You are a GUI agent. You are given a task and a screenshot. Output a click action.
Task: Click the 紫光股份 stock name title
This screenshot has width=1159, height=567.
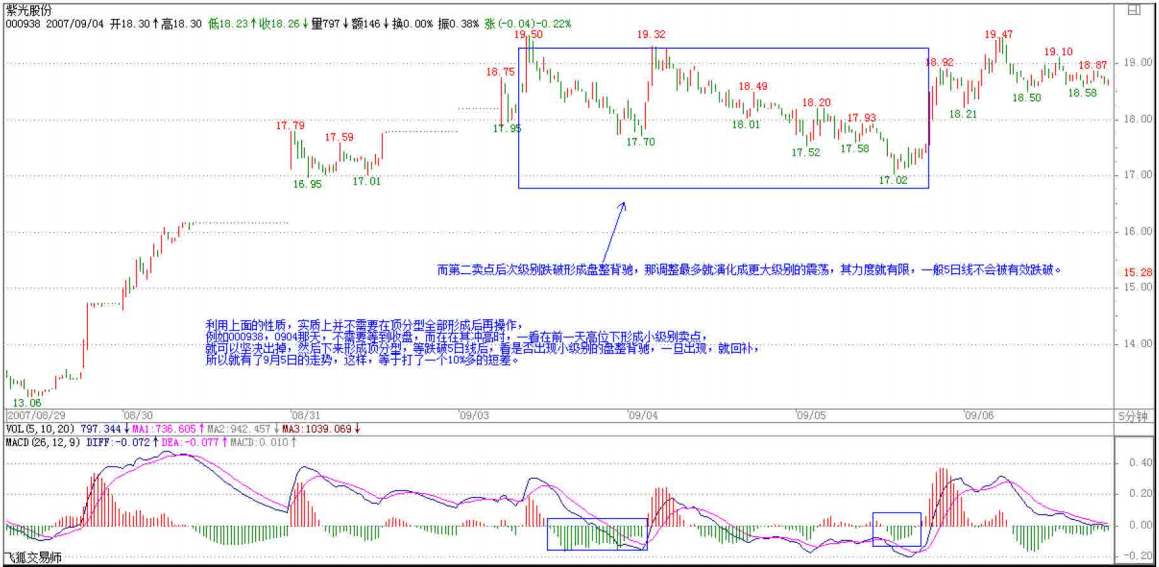pos(29,9)
